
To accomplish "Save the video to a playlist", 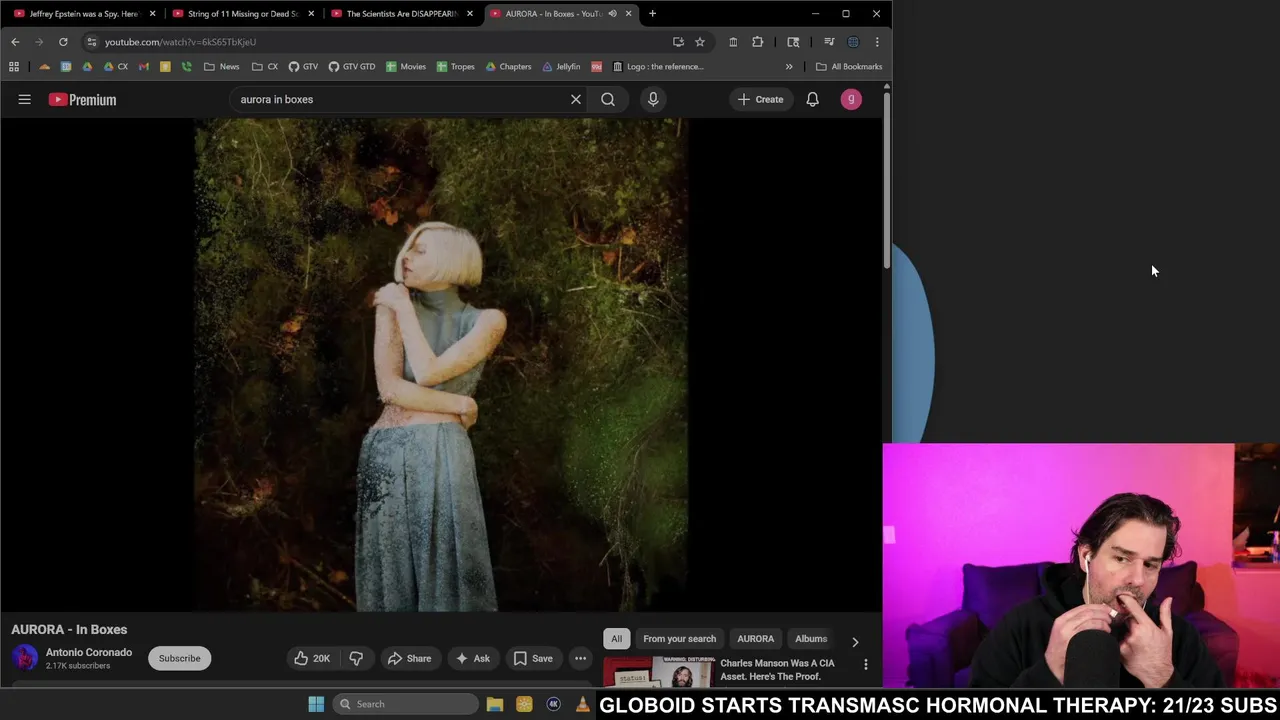I will tap(533, 658).
